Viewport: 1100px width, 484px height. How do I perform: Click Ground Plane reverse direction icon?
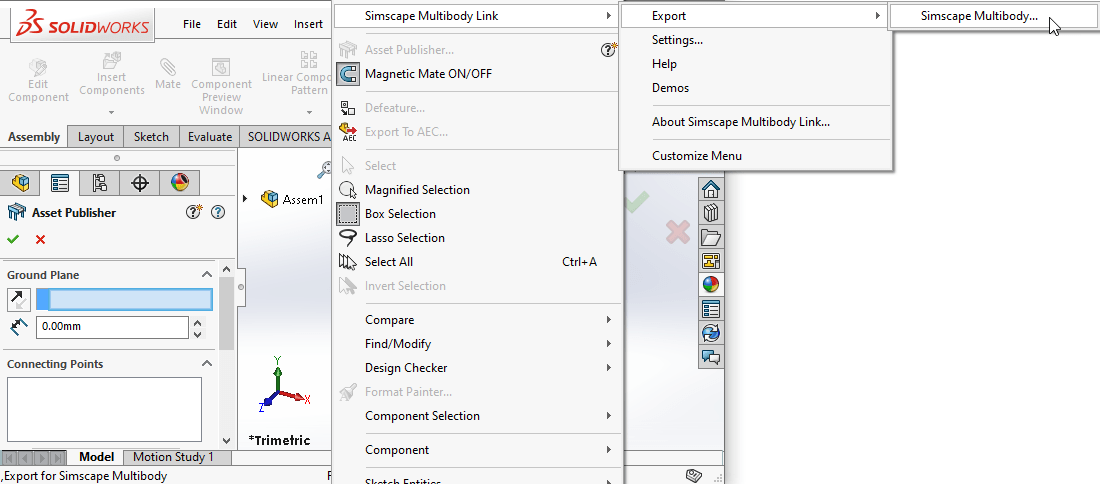19,300
